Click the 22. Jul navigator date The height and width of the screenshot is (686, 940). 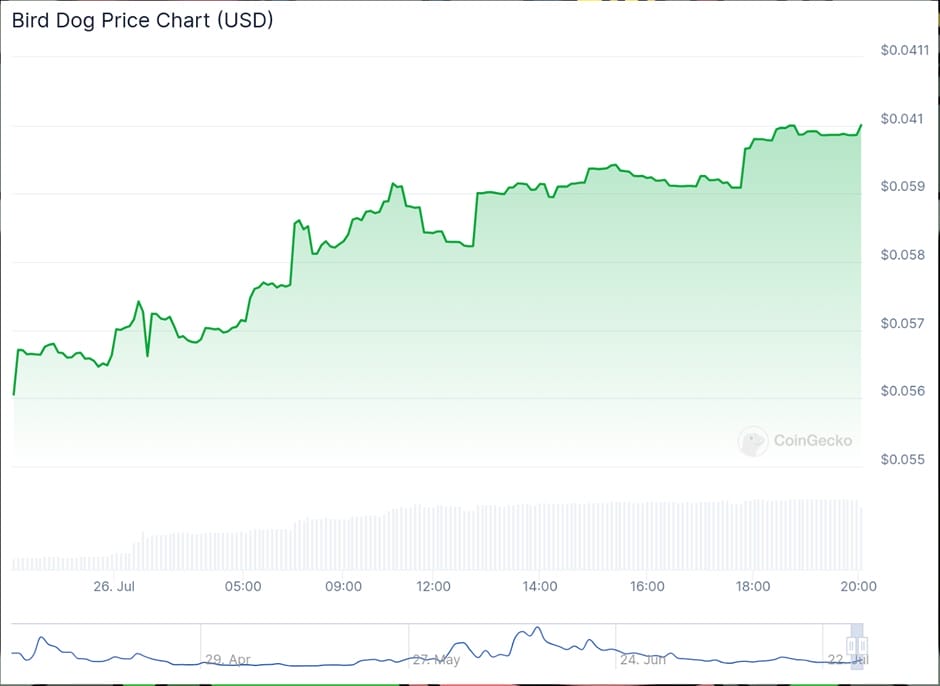tap(845, 661)
